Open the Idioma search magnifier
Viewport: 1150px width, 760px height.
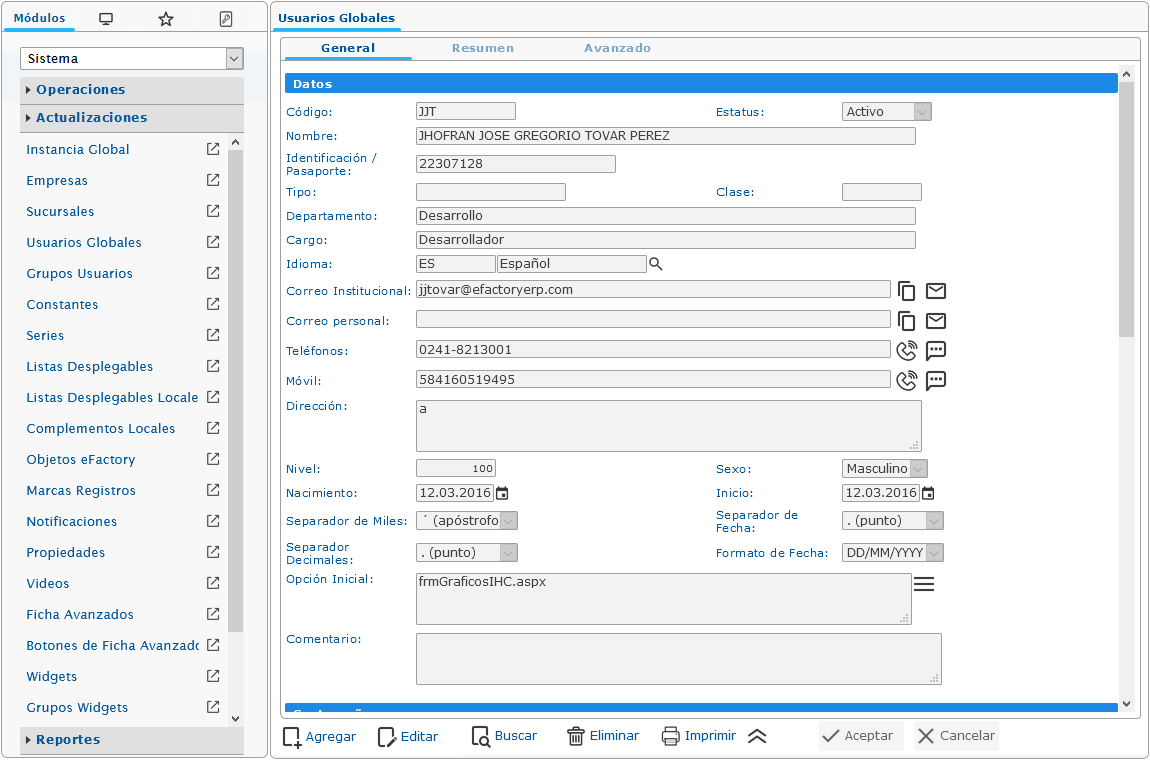(656, 264)
